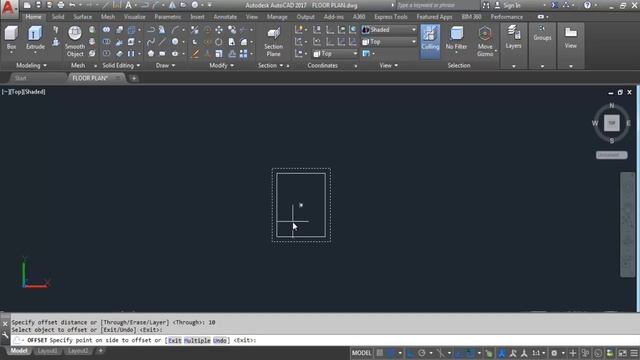
Task: Click the command line customize wrench icon
Action: click(x=5, y=336)
